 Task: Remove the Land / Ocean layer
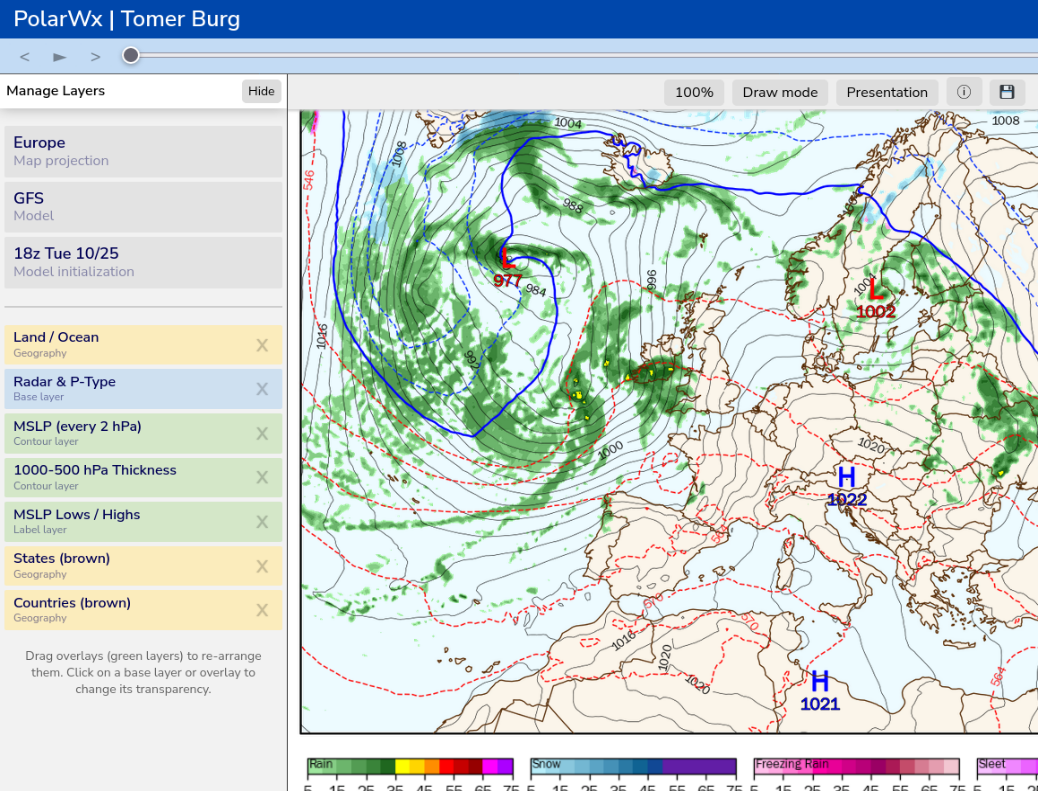point(262,345)
